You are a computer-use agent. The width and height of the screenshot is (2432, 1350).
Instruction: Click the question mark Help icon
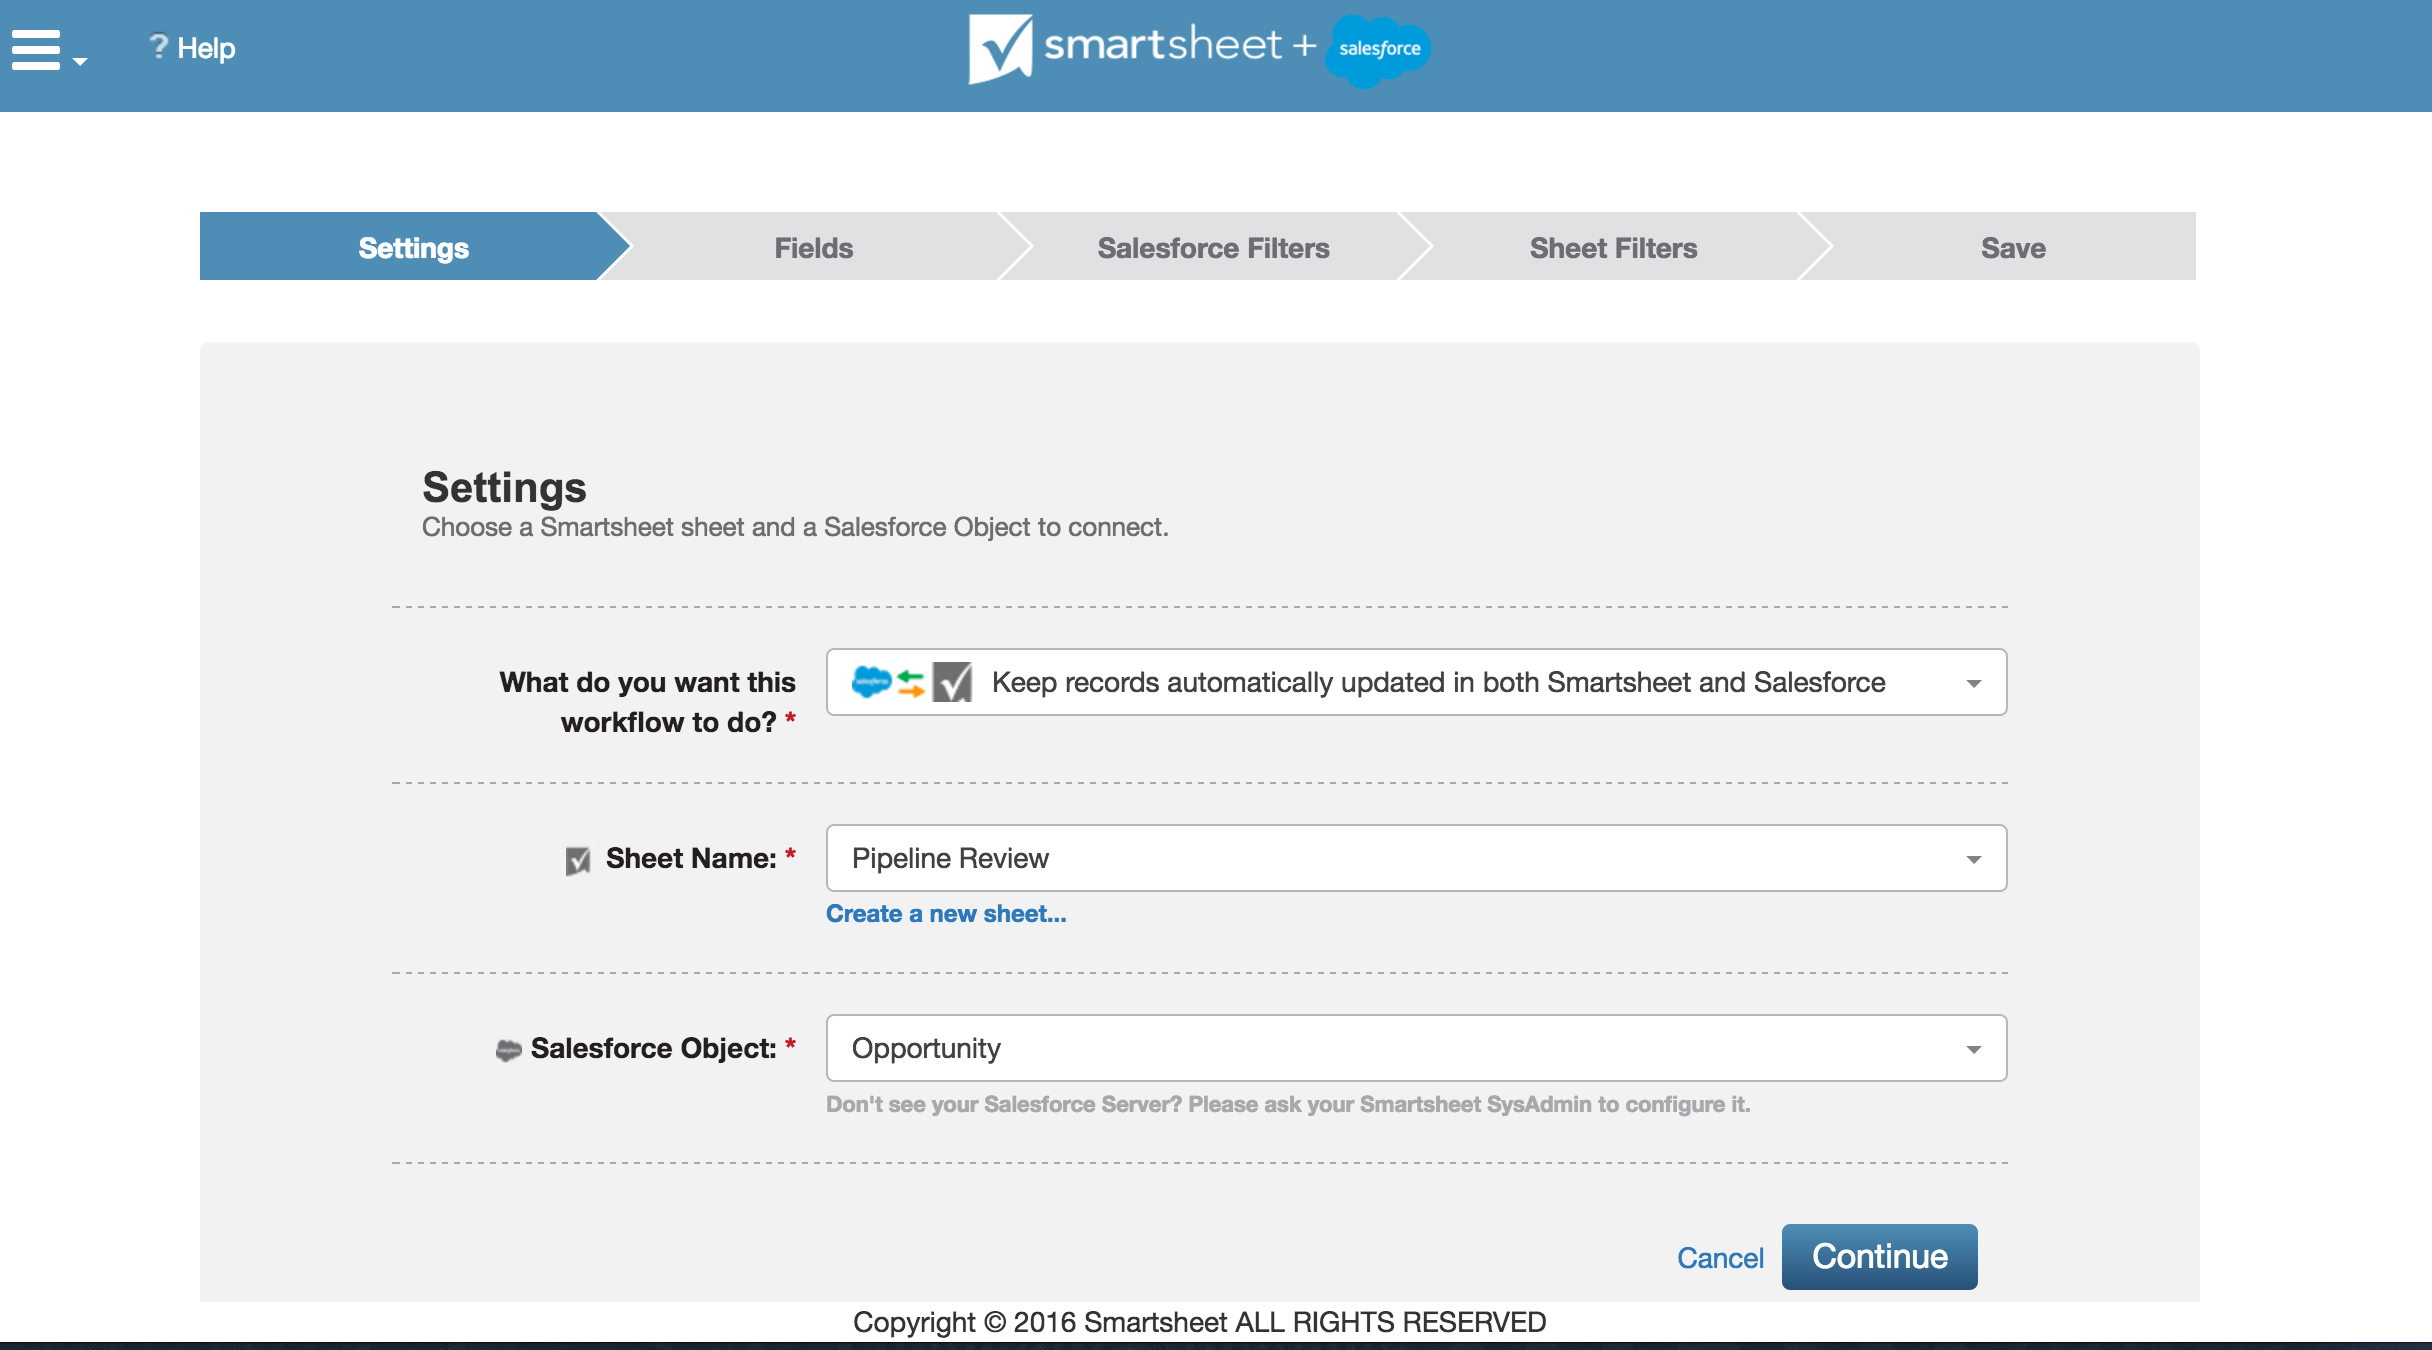pyautogui.click(x=158, y=46)
